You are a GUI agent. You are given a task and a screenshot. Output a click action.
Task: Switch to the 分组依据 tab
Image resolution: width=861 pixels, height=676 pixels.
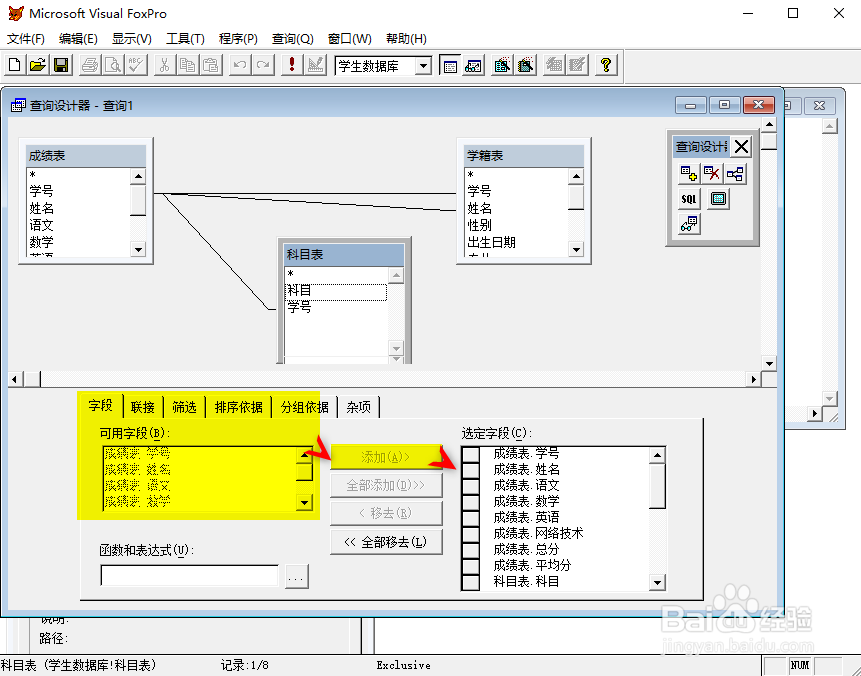pyautogui.click(x=305, y=407)
